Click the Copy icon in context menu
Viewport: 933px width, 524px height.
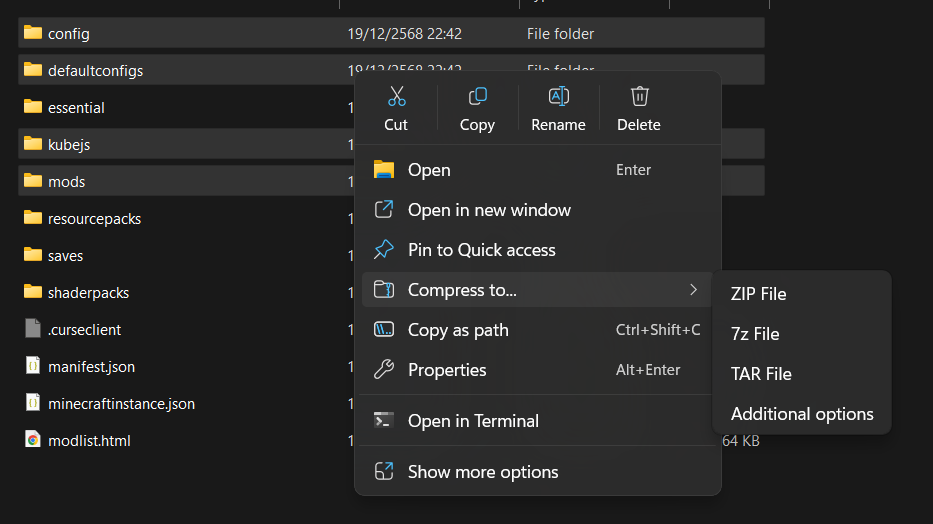coord(477,97)
